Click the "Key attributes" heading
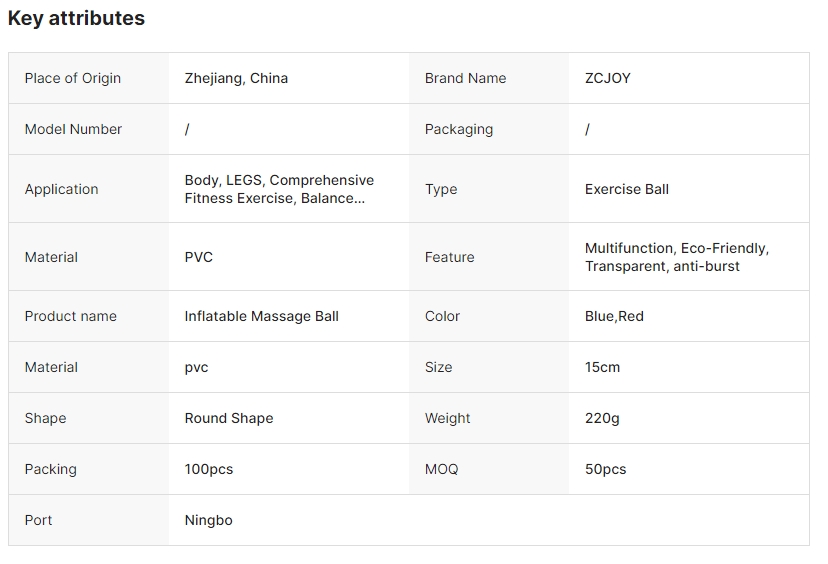Viewport: 828px width, 564px height. pos(76,18)
